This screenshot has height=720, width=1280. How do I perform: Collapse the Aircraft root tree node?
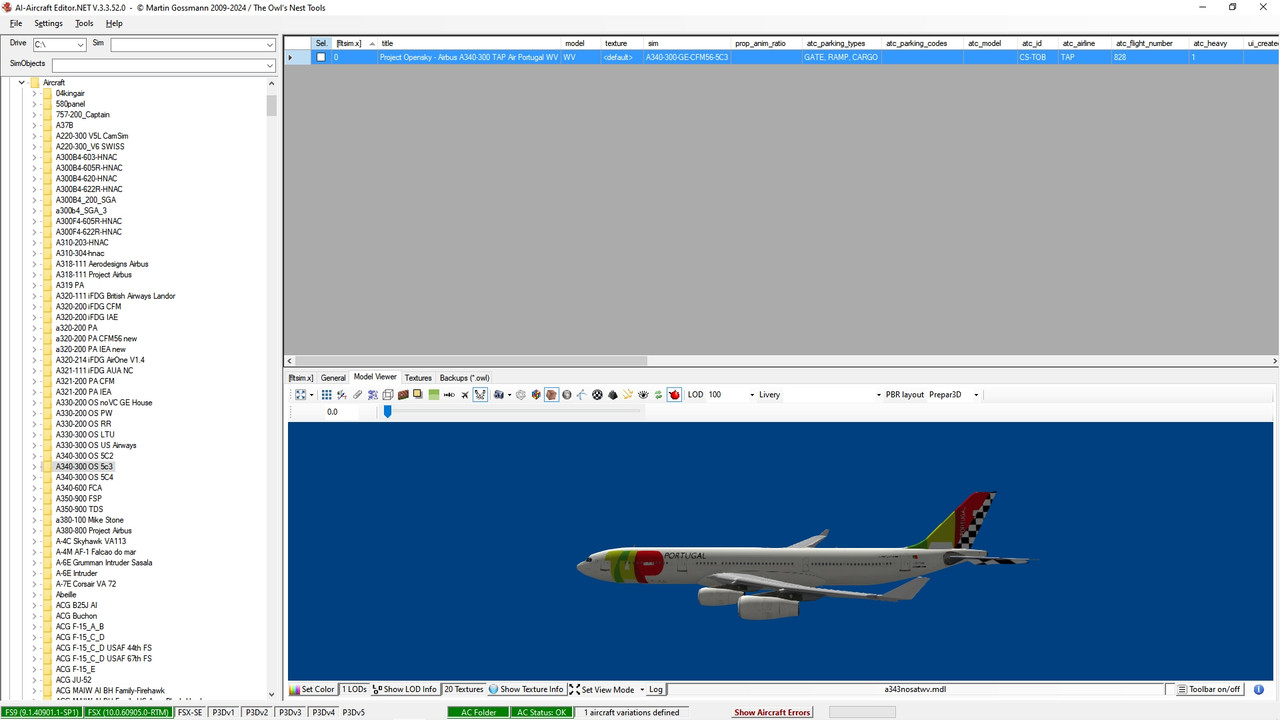click(x=21, y=83)
